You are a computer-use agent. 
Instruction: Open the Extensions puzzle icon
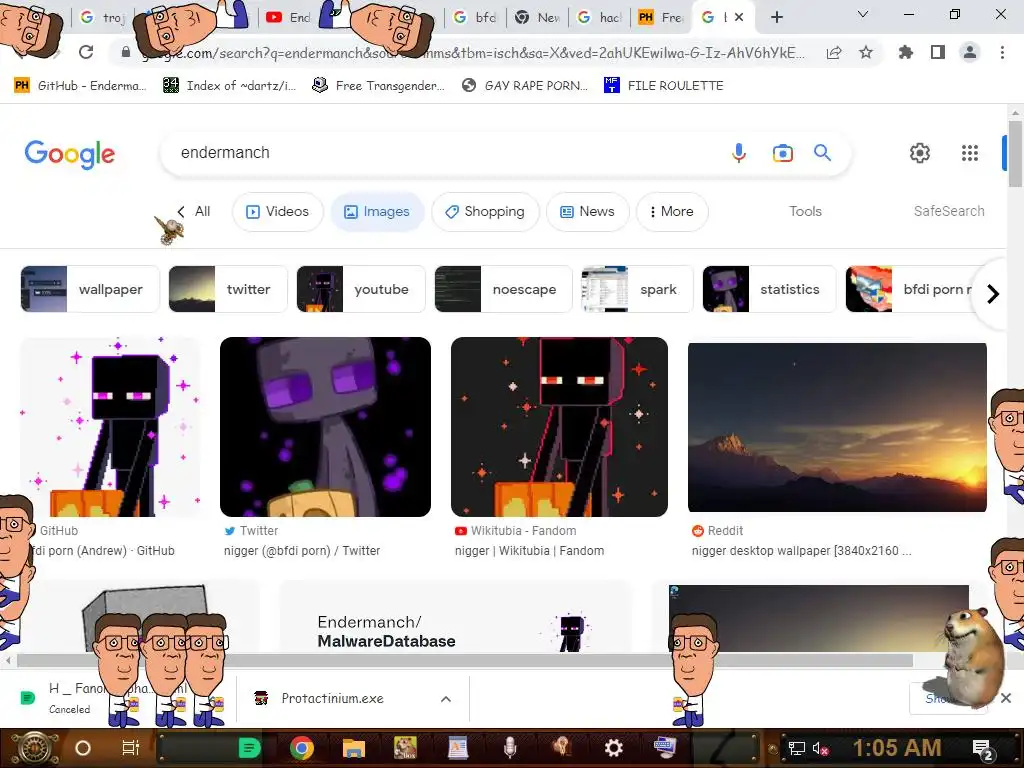(x=905, y=52)
